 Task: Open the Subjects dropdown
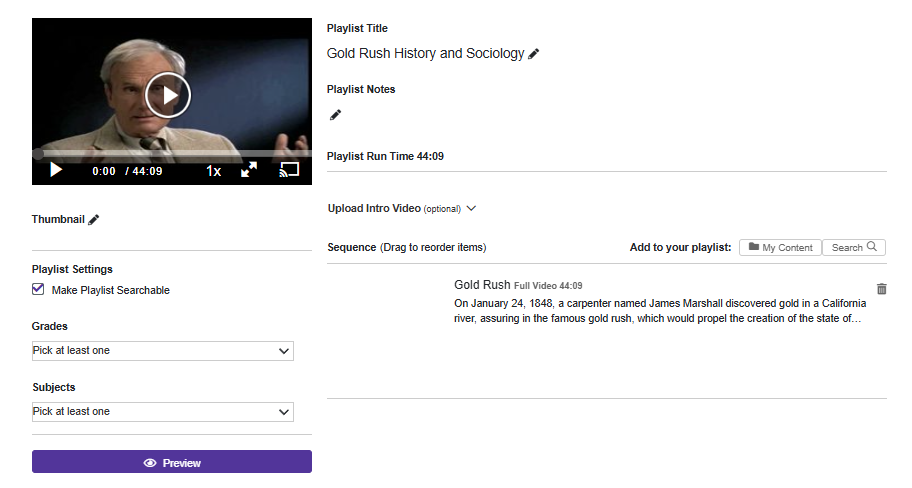(x=163, y=412)
